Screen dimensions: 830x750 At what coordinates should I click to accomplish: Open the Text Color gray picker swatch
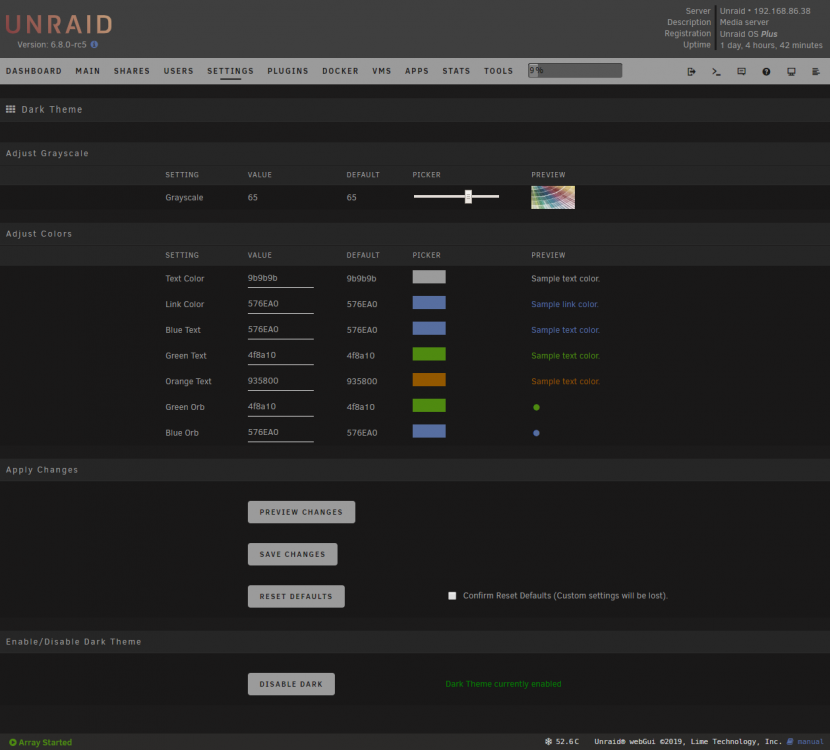429,277
